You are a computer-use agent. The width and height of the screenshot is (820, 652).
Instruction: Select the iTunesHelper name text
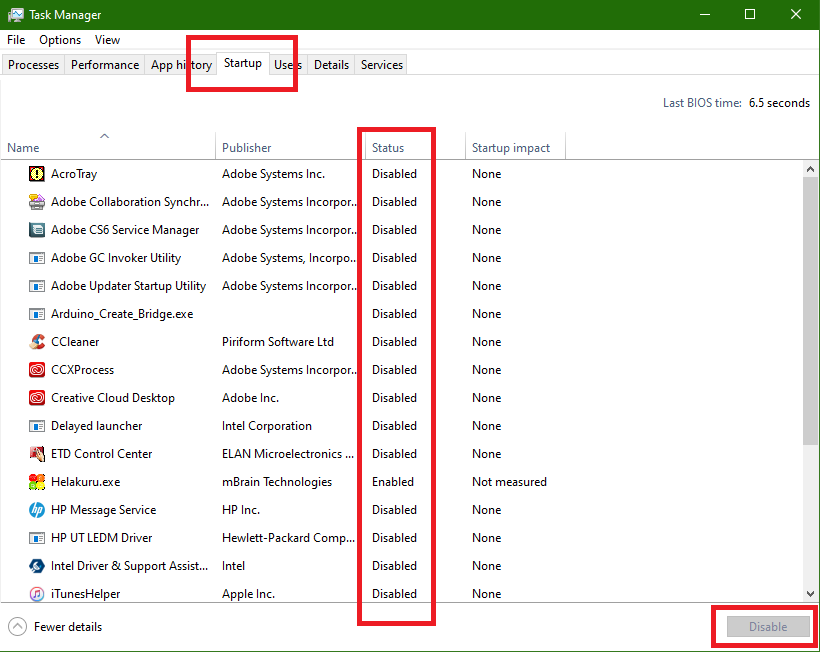tap(85, 594)
